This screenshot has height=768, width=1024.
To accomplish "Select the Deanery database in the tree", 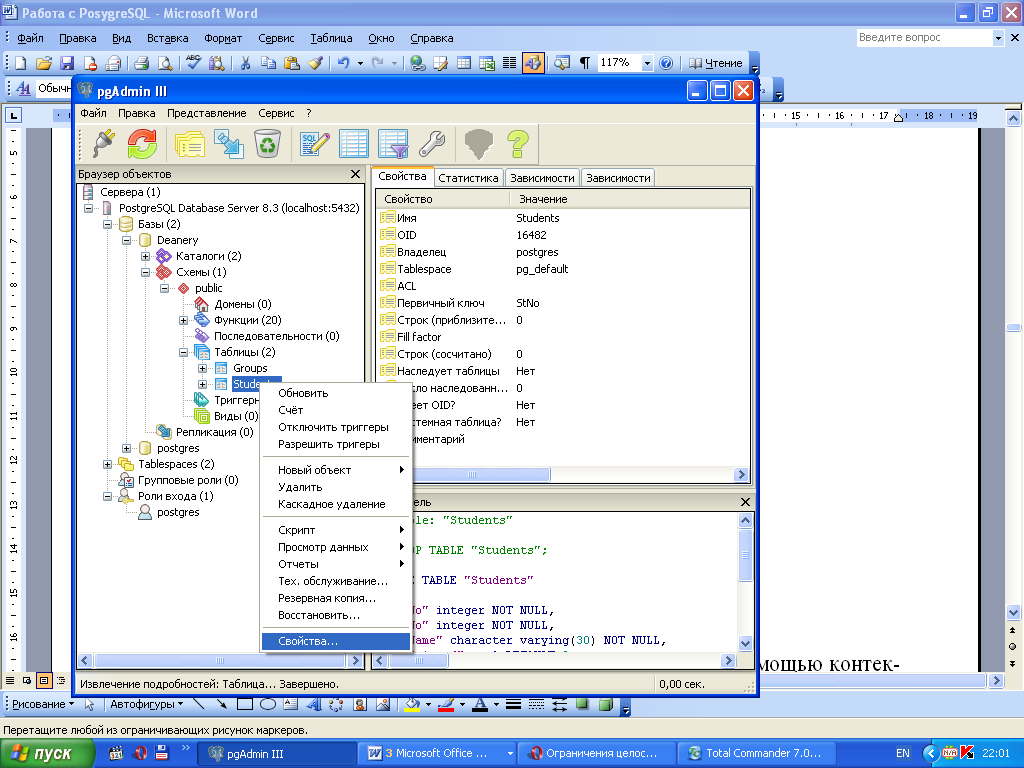I will pos(177,240).
